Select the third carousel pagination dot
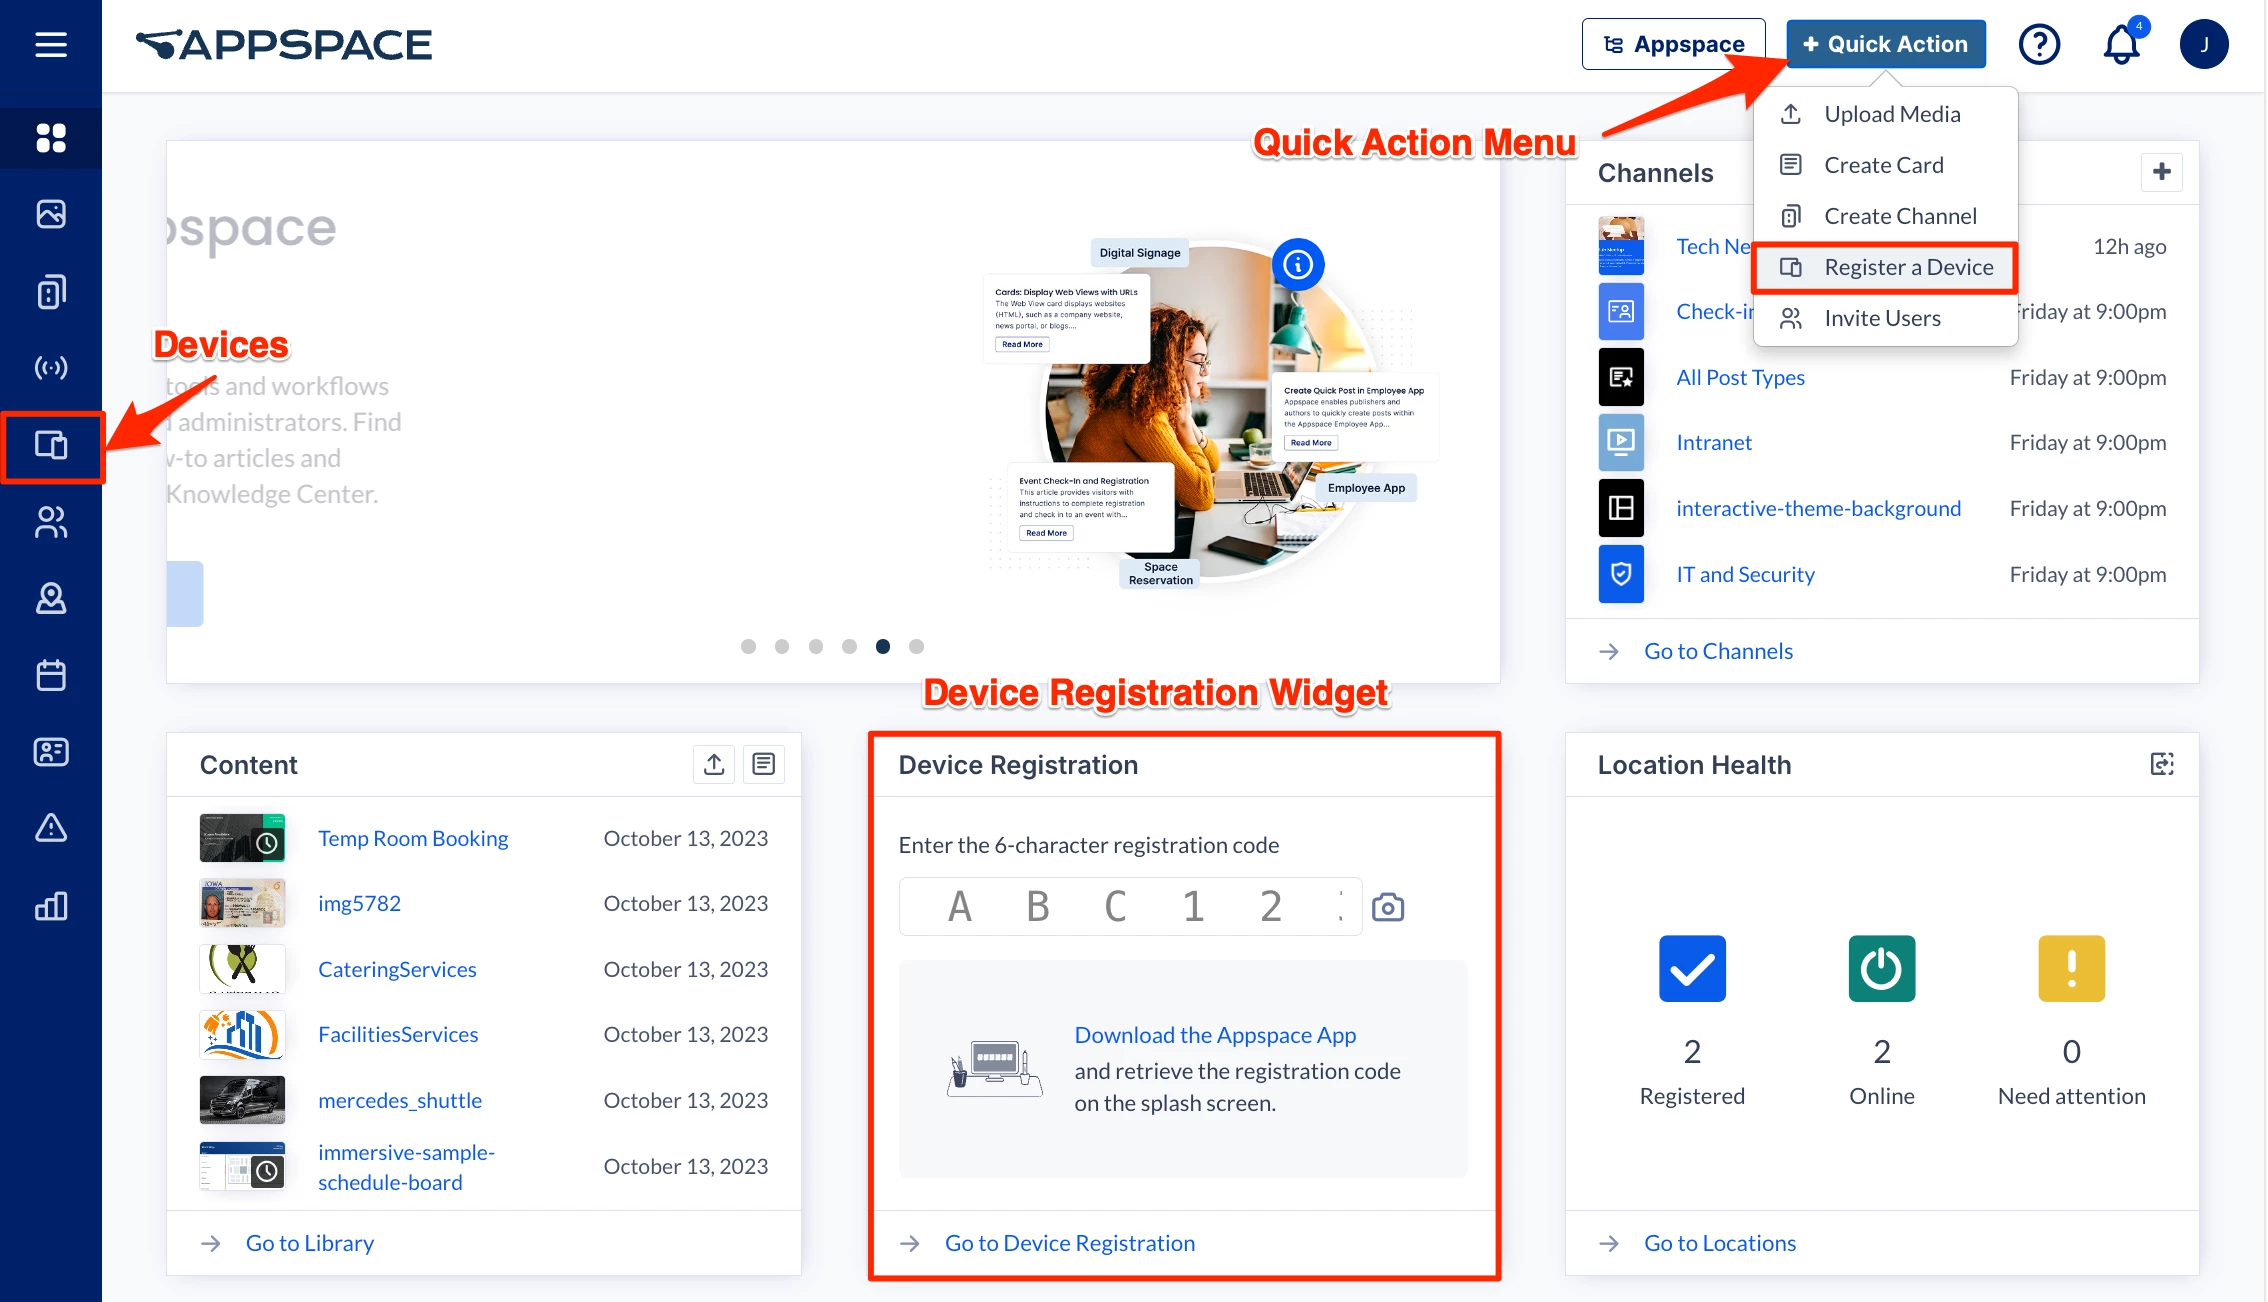 816,647
